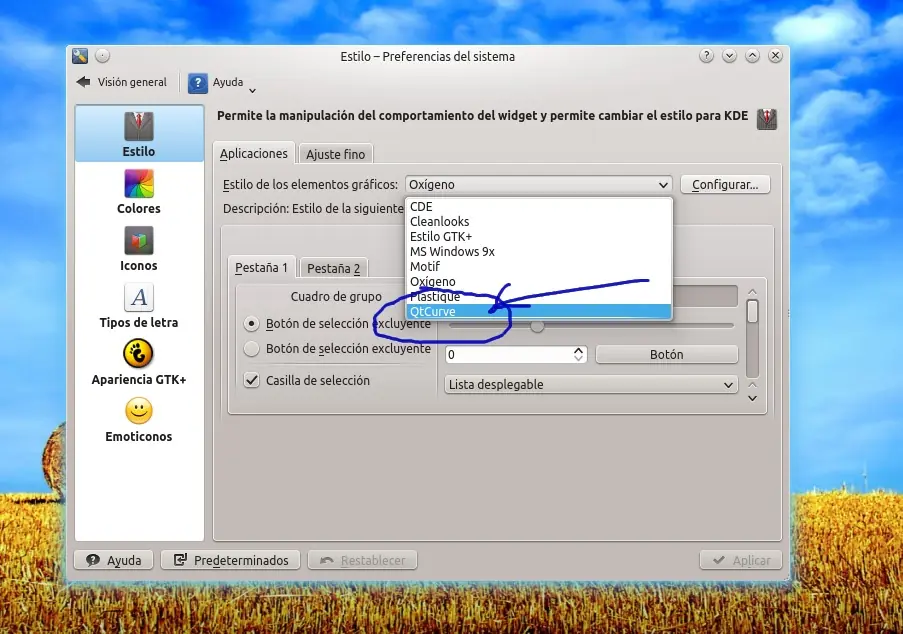Choose CDE from the style list
Image resolution: width=903 pixels, height=634 pixels.
pyautogui.click(x=538, y=207)
